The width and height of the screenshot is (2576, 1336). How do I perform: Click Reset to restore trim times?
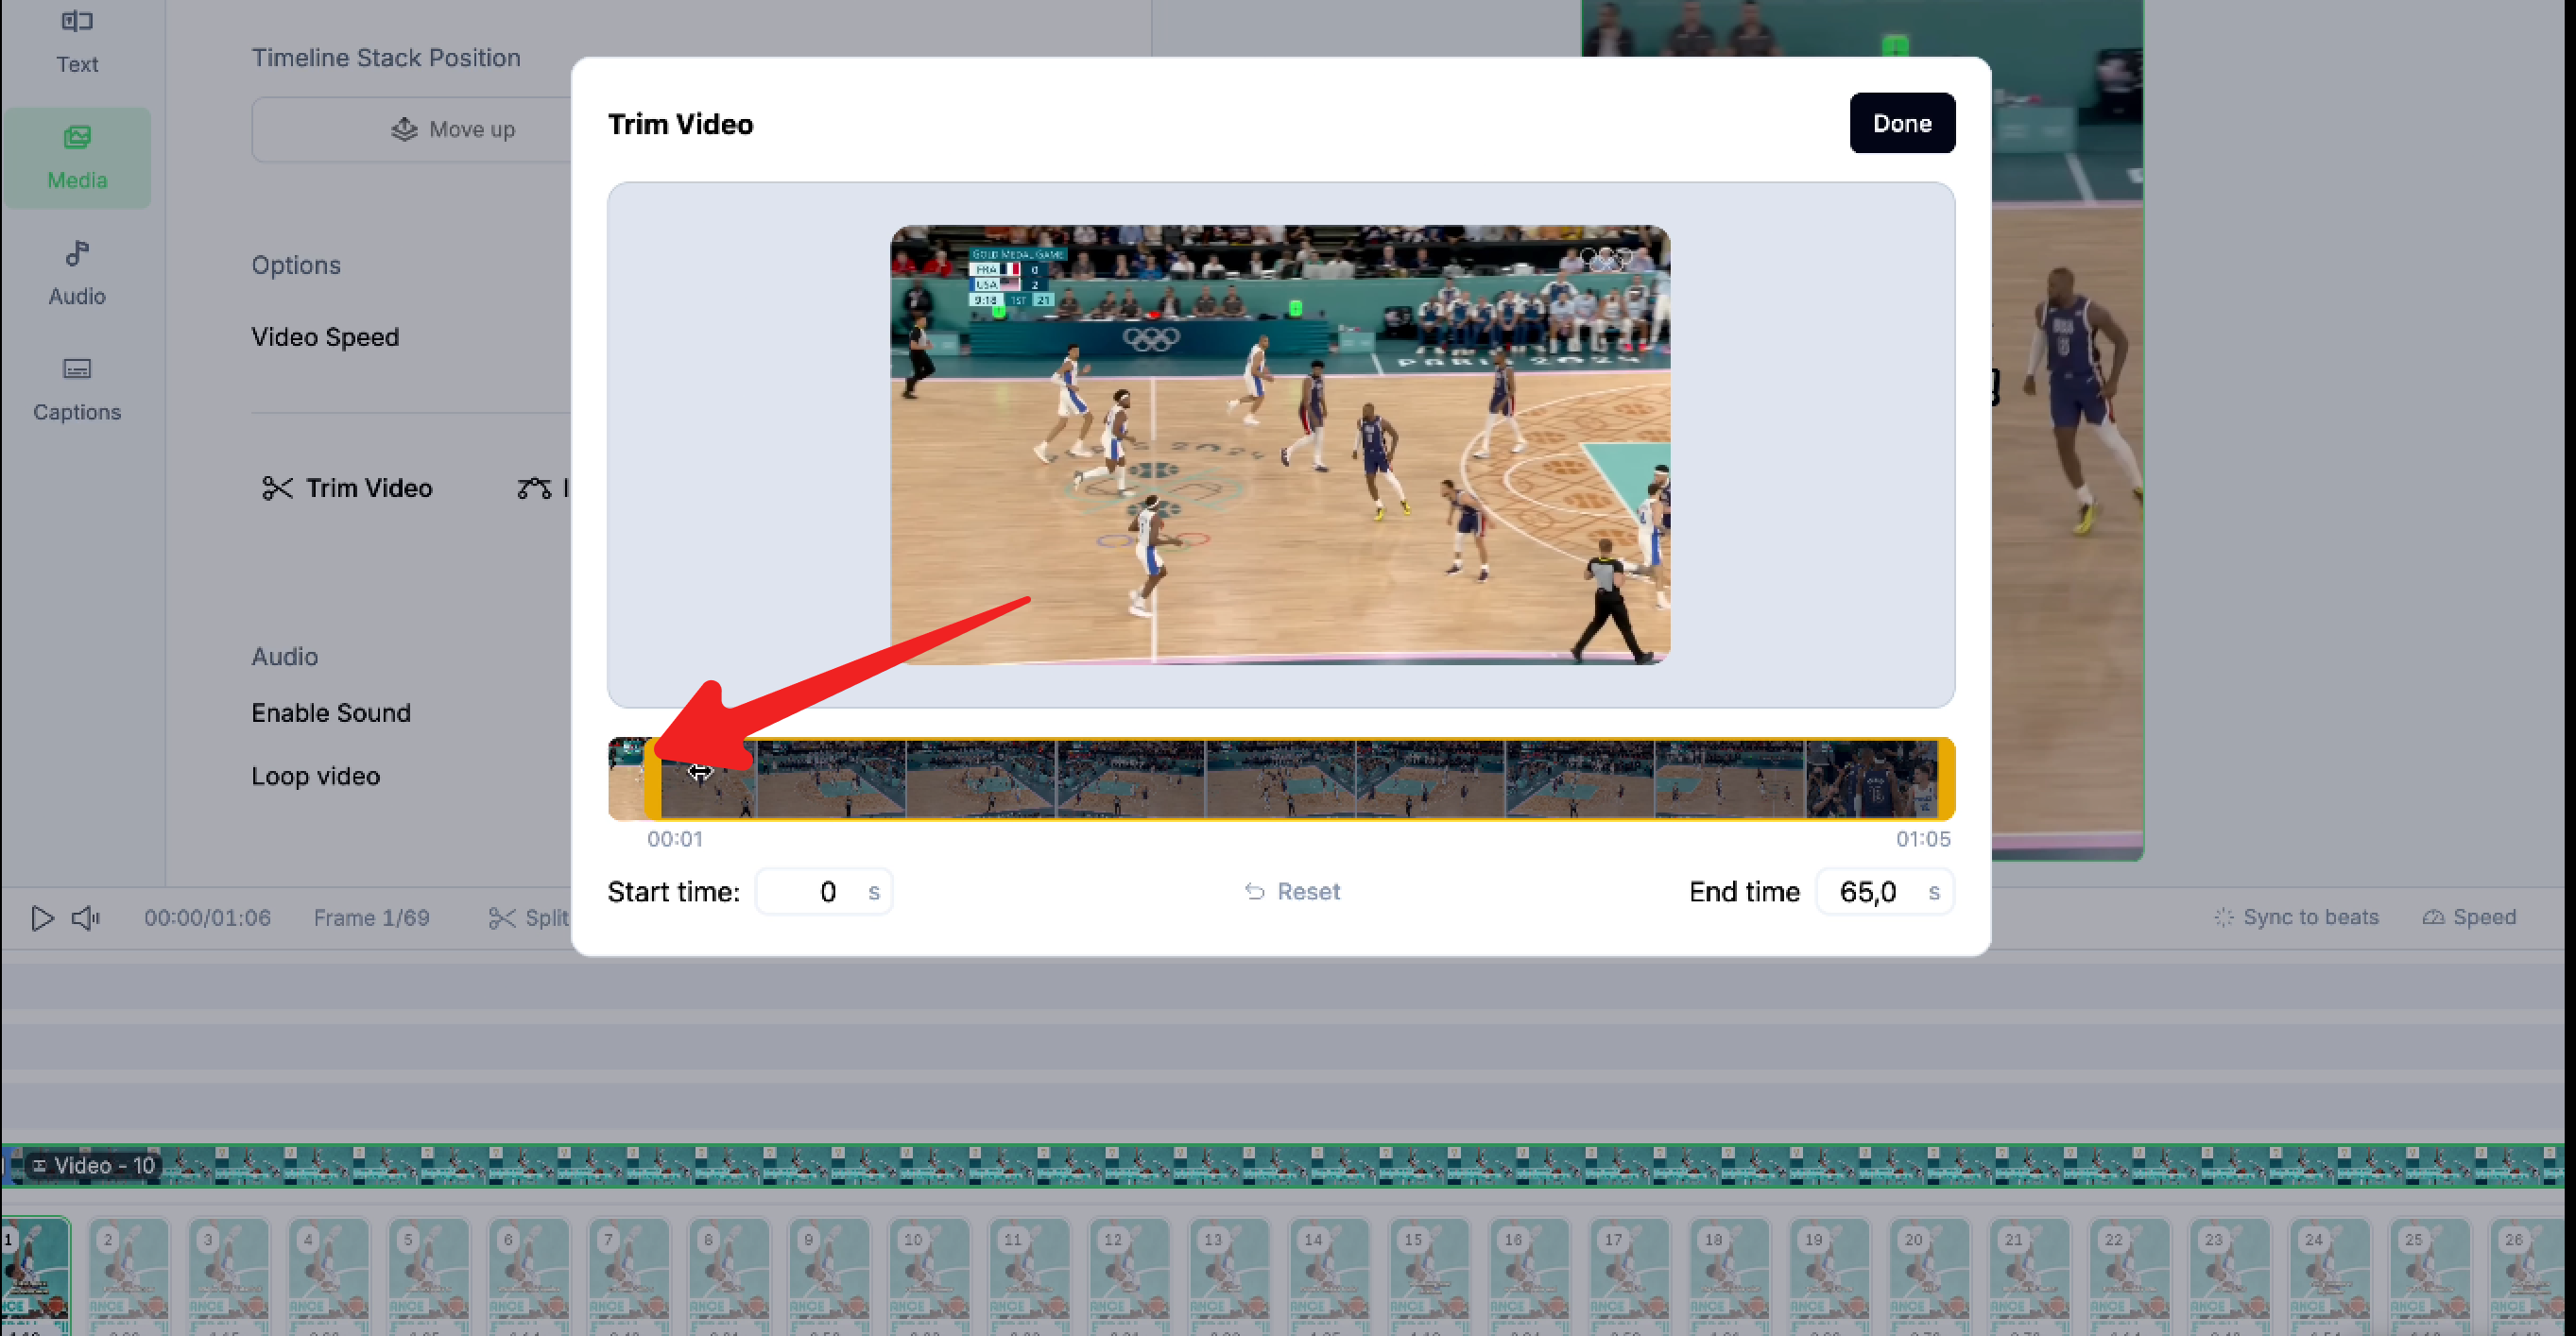click(1292, 891)
